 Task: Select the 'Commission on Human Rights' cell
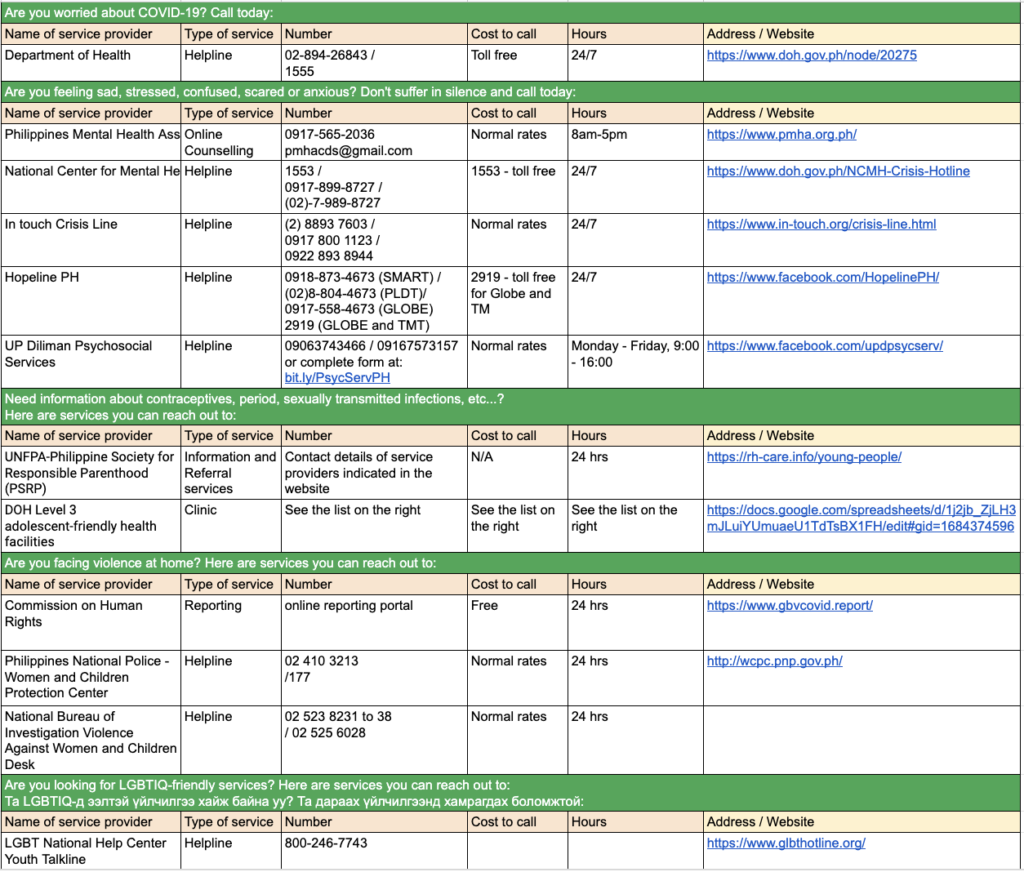[91, 622]
